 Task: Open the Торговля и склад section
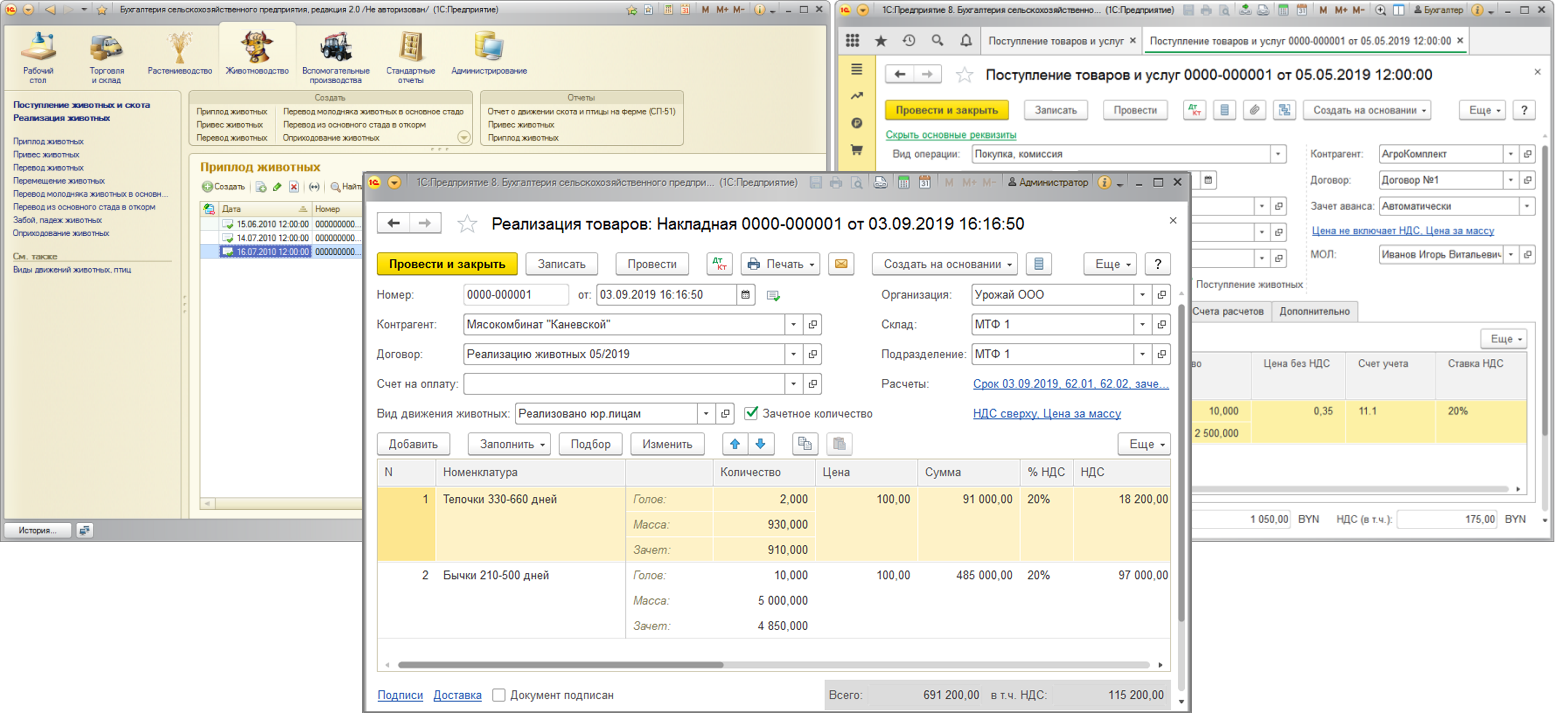107,56
